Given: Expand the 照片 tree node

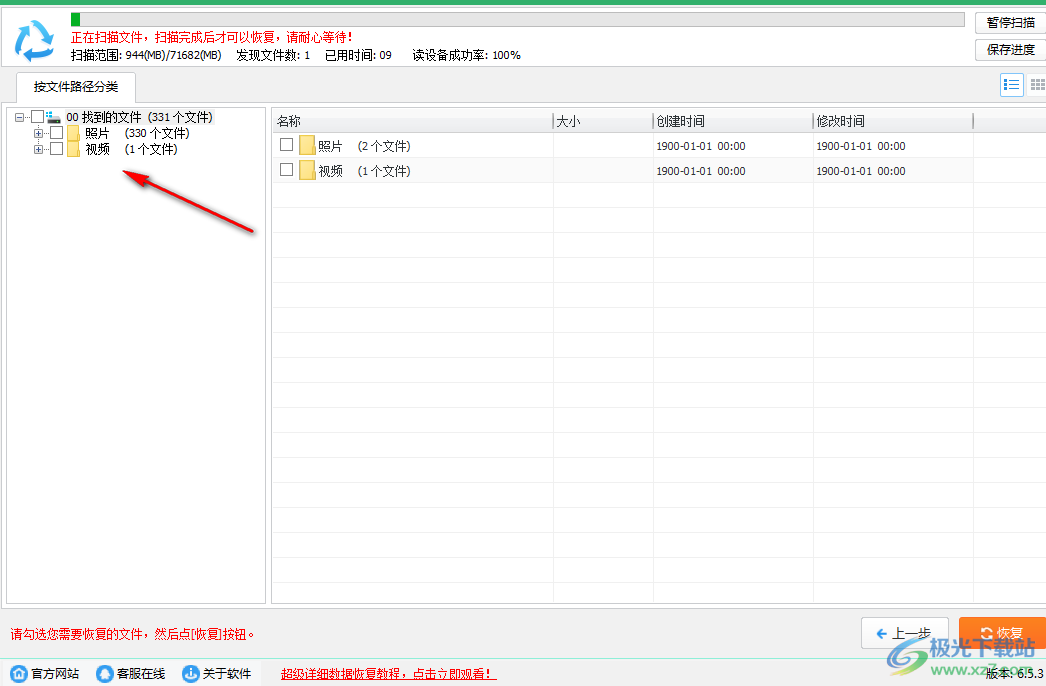Looking at the screenshot, I should (38, 133).
